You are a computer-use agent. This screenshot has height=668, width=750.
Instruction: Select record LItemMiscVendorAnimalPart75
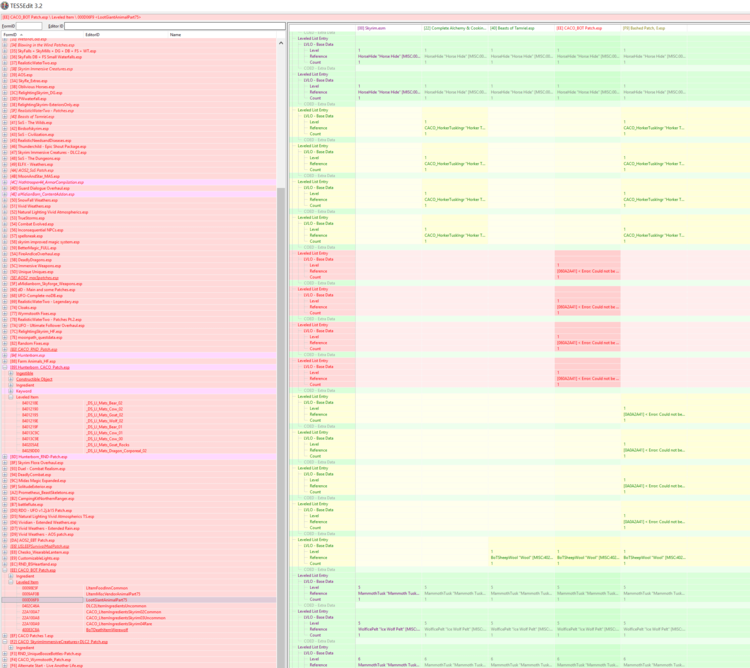click(x=139, y=594)
